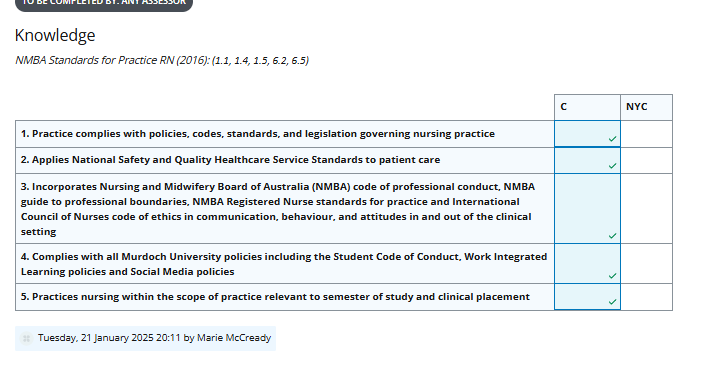Viewport: 703px width, 371px height.
Task: Select NYC cell for criterion 3
Action: pos(647,209)
